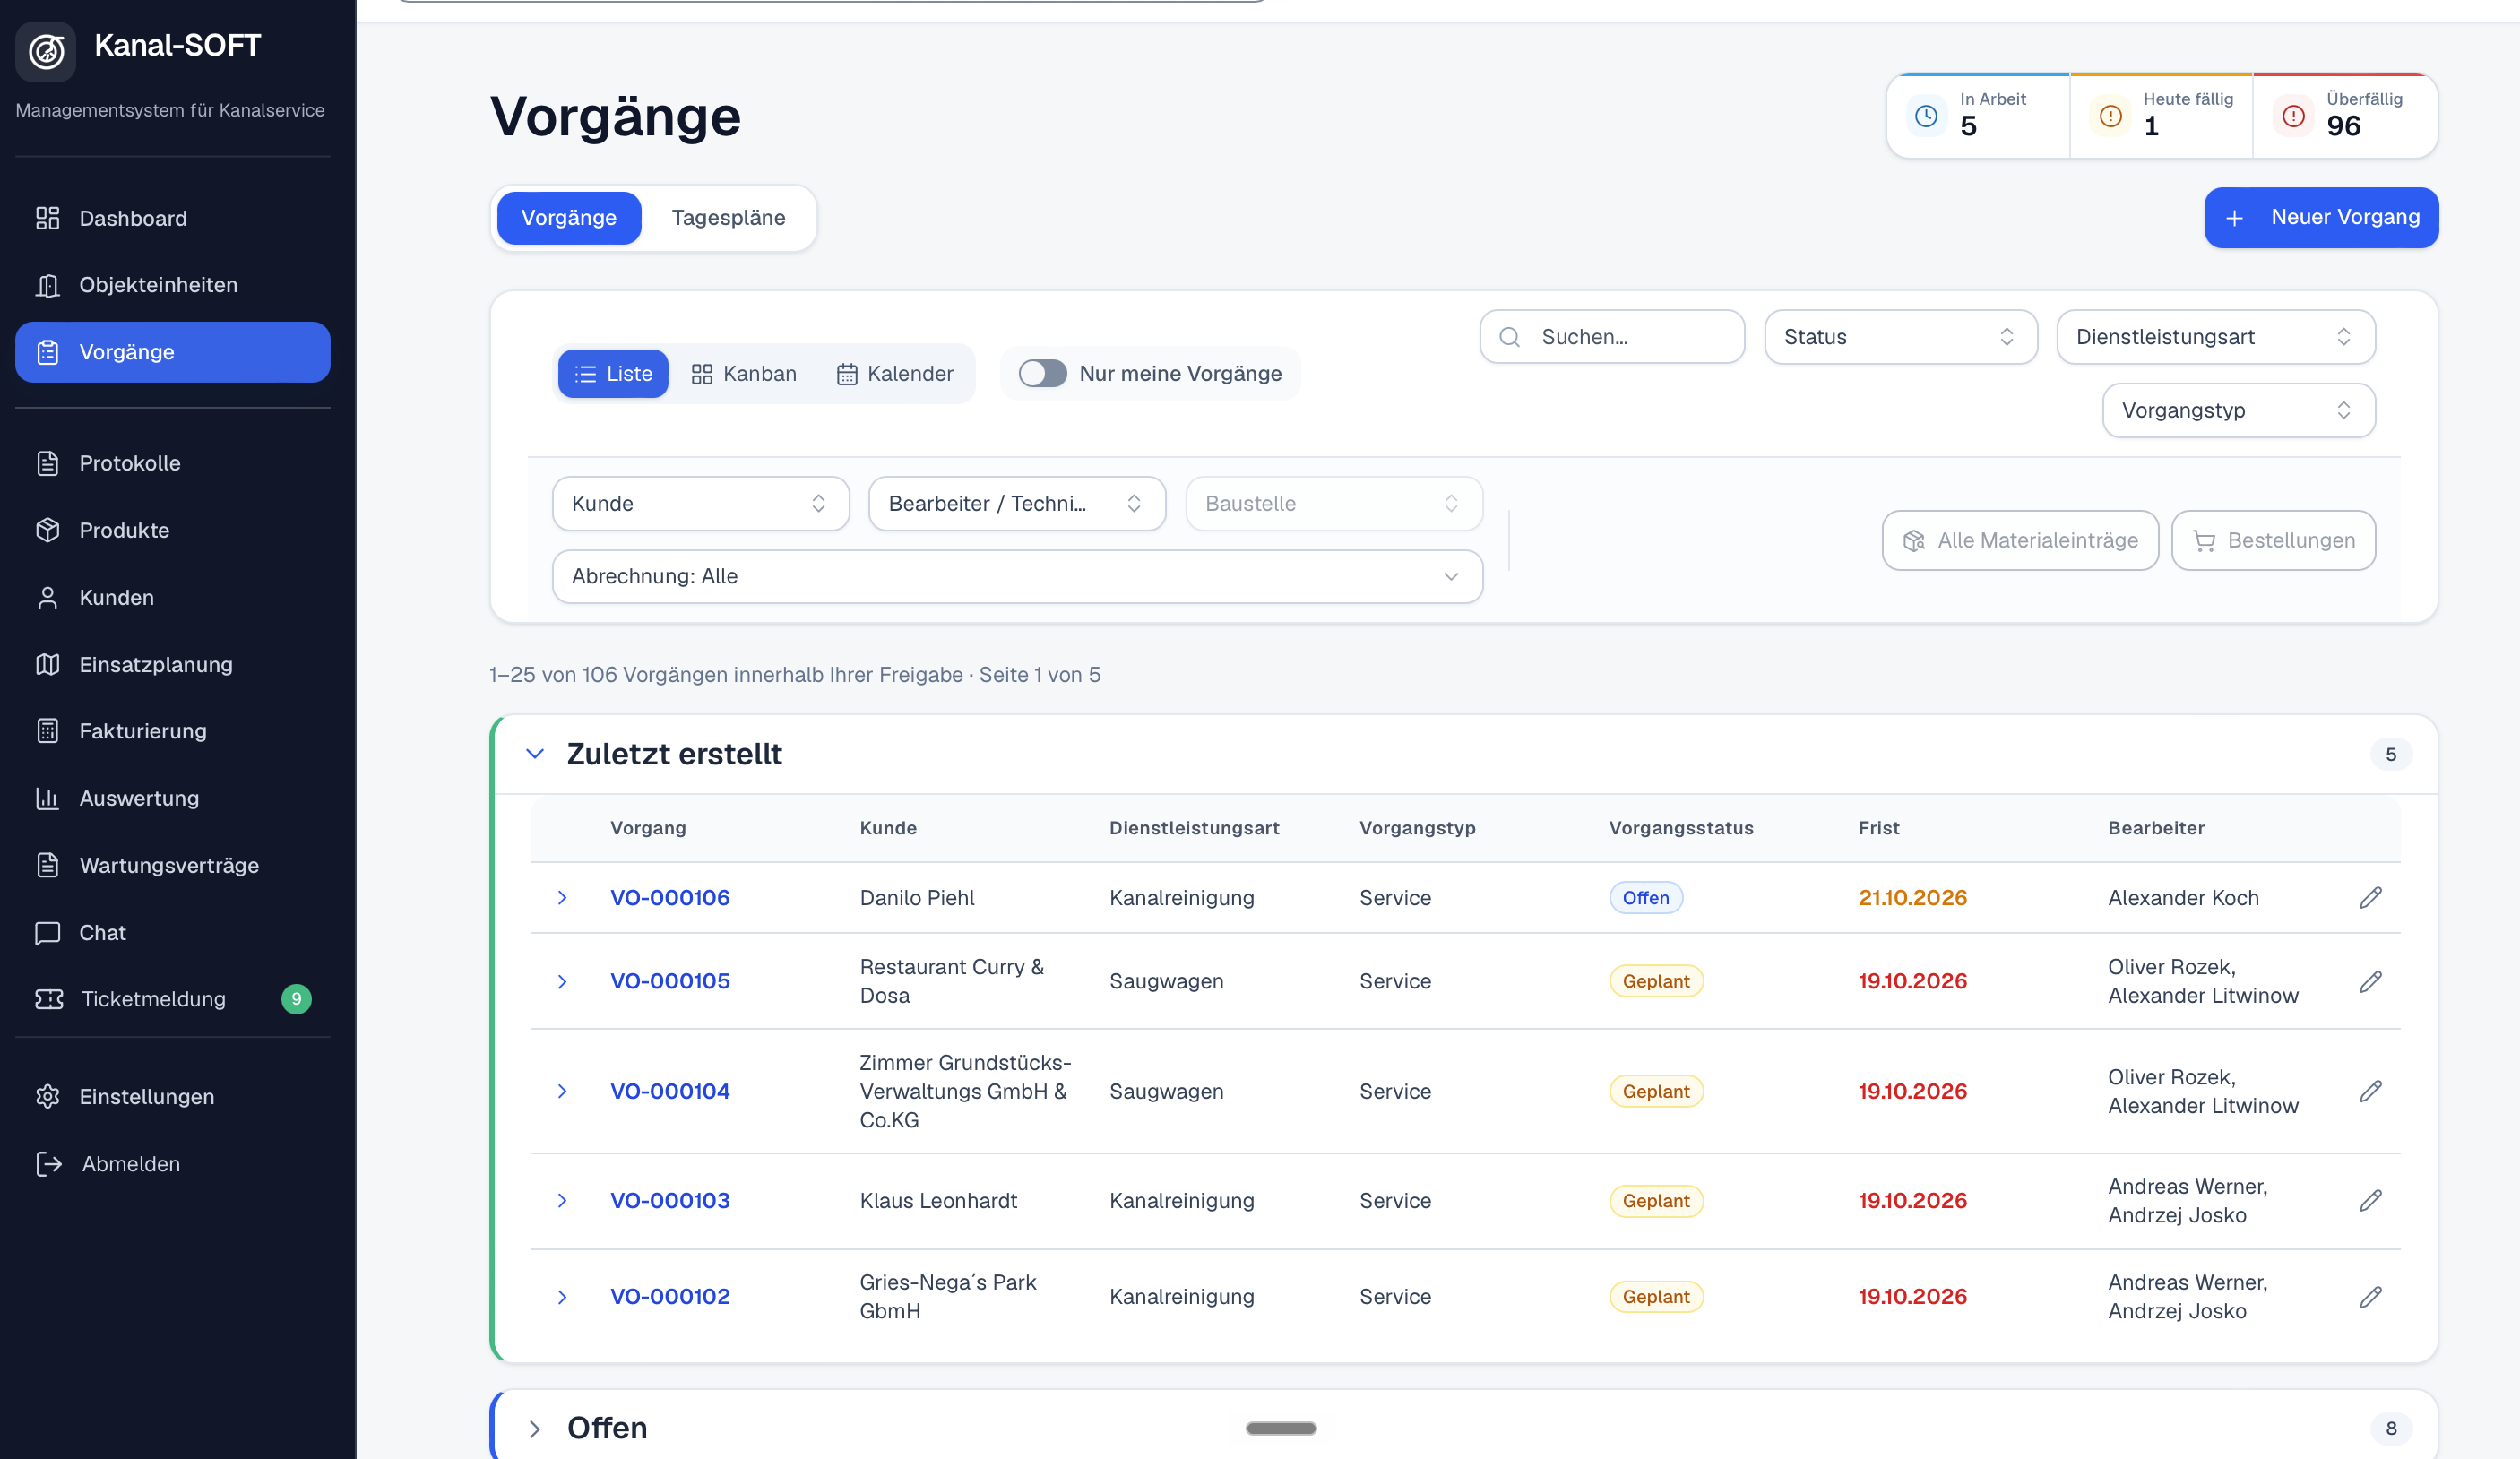The height and width of the screenshot is (1459, 2520).
Task: Click the In Arbeit 5 counter card
Action: coord(1978,115)
